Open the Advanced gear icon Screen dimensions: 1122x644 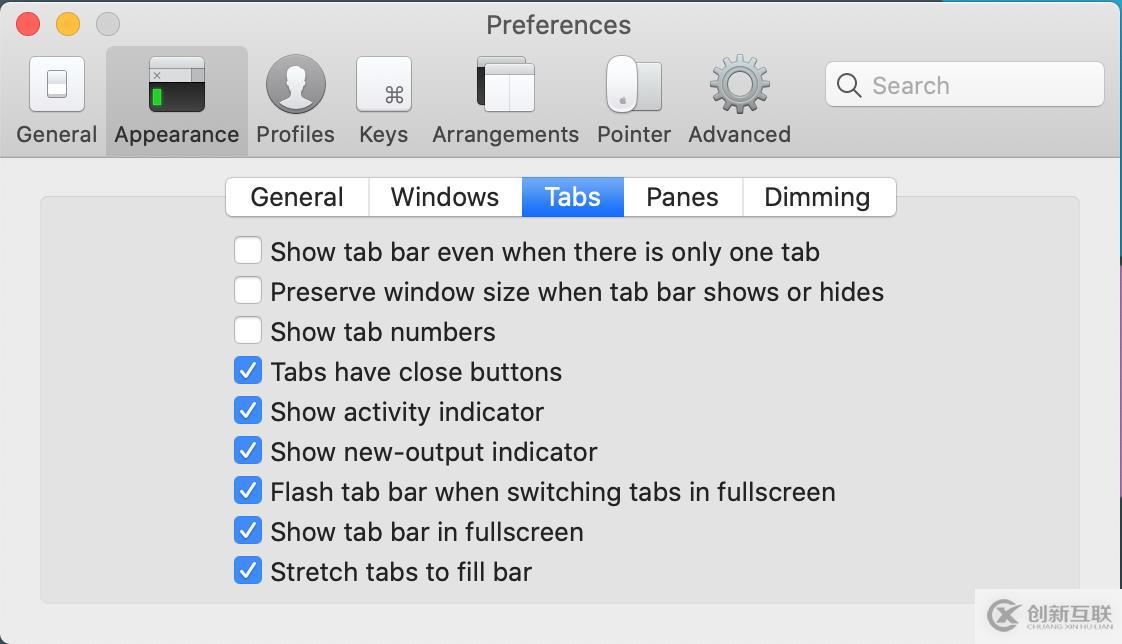click(740, 85)
